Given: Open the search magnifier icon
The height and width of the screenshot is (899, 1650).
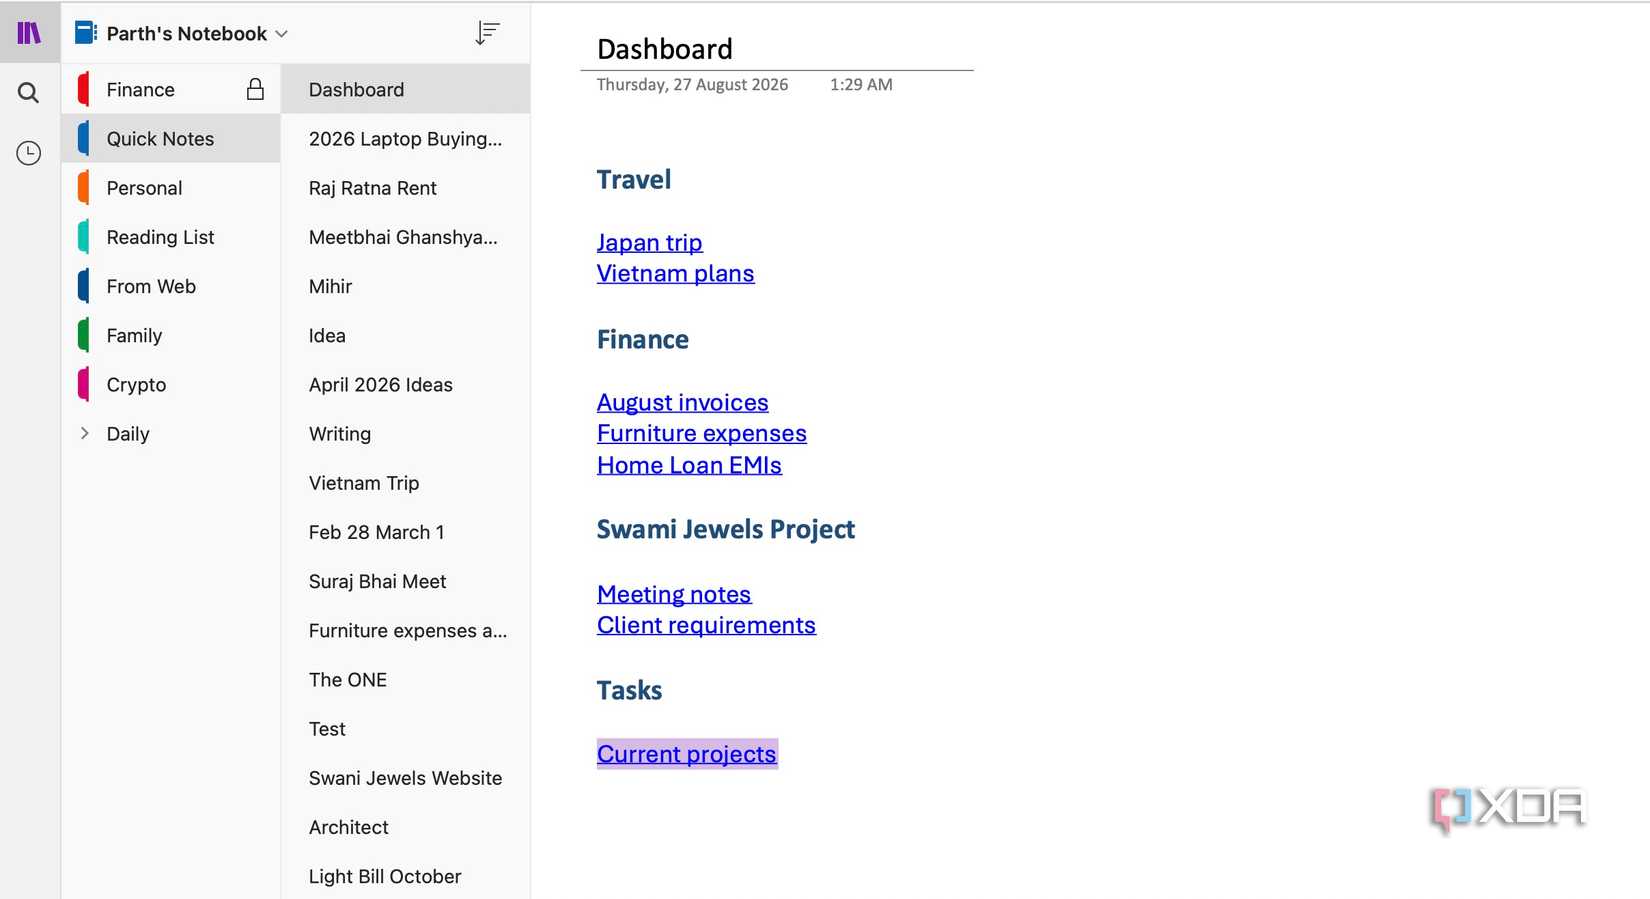Looking at the screenshot, I should [x=28, y=93].
